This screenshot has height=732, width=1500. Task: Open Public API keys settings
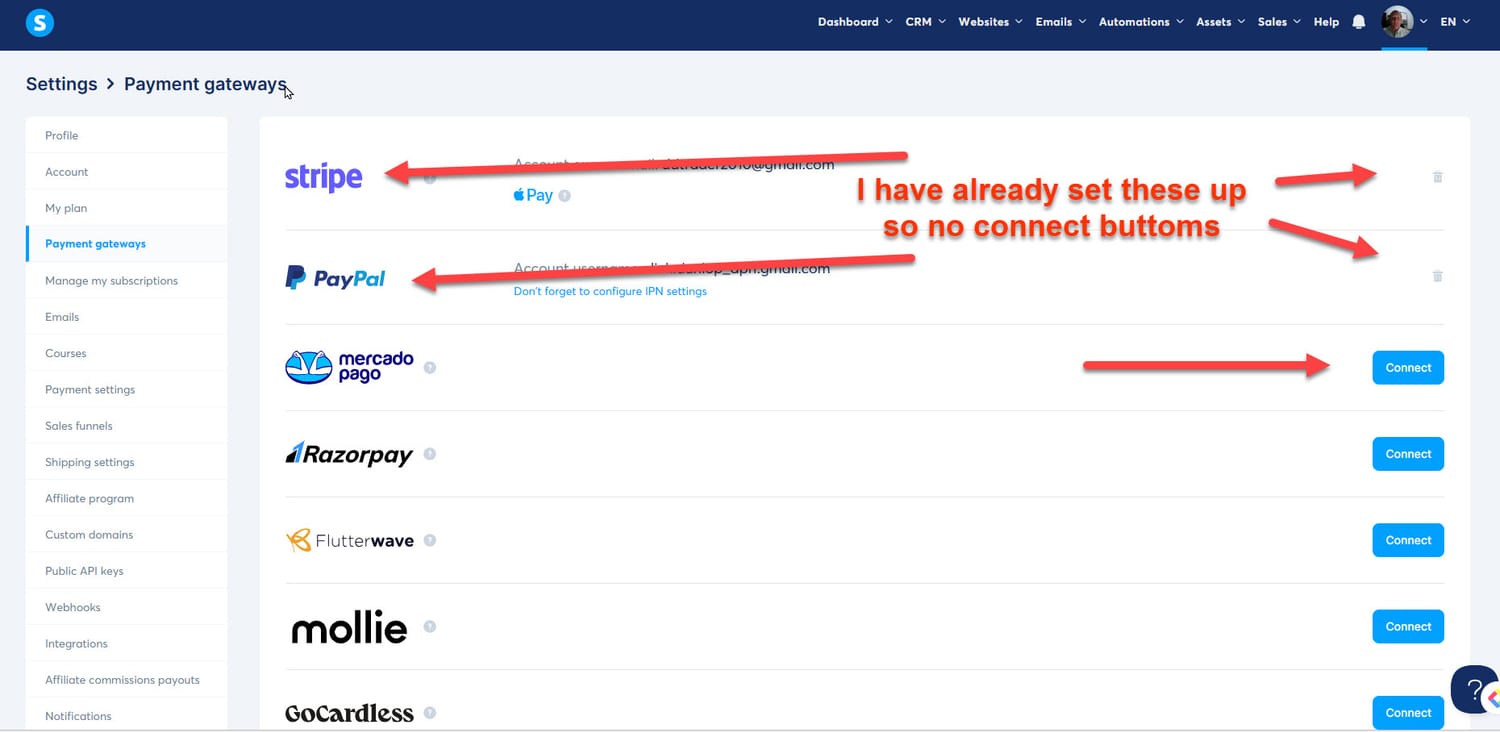click(x=127, y=571)
